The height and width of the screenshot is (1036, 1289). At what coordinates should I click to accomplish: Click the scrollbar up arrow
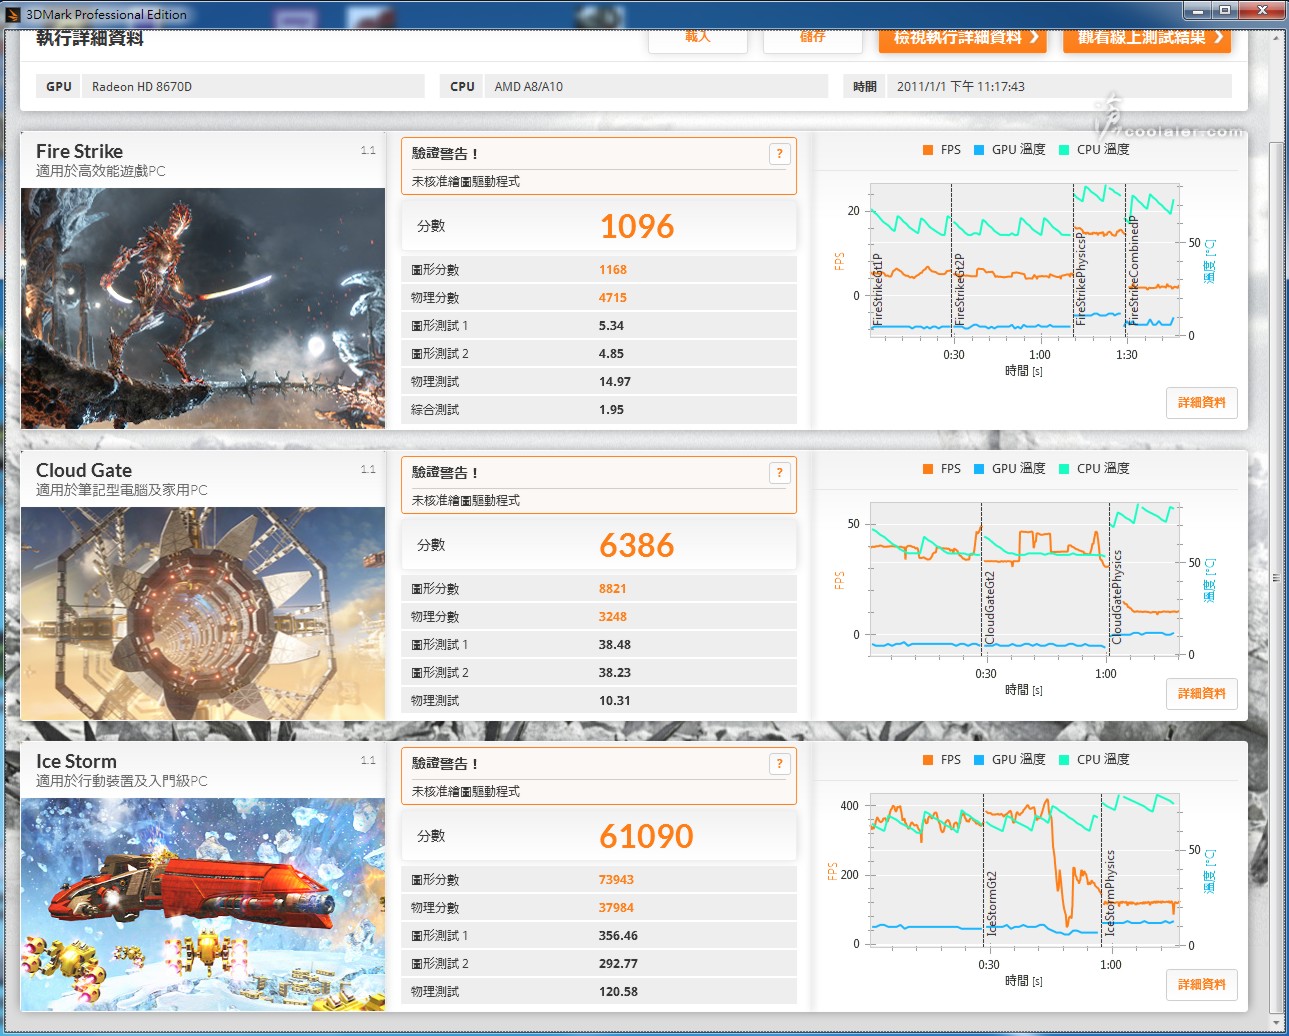(1276, 38)
